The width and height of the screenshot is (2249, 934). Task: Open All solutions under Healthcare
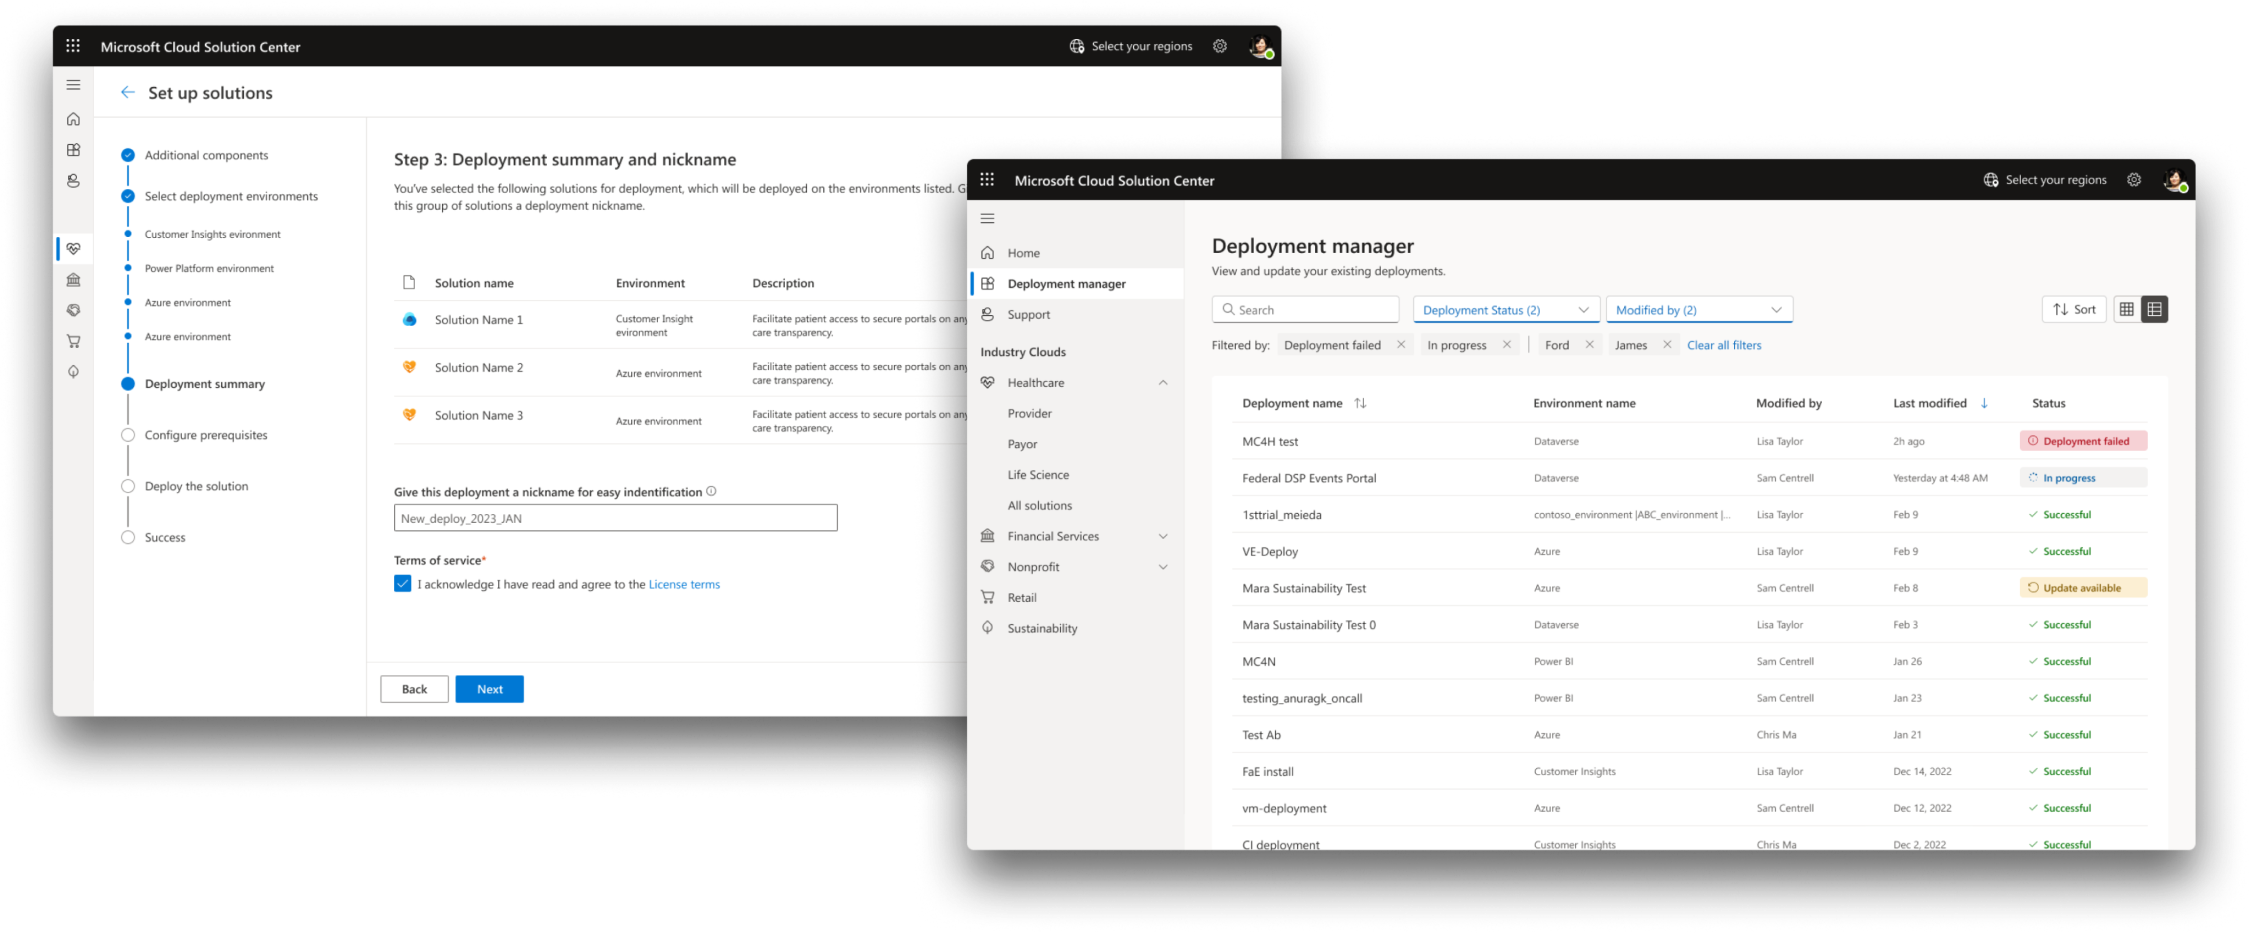click(1039, 506)
